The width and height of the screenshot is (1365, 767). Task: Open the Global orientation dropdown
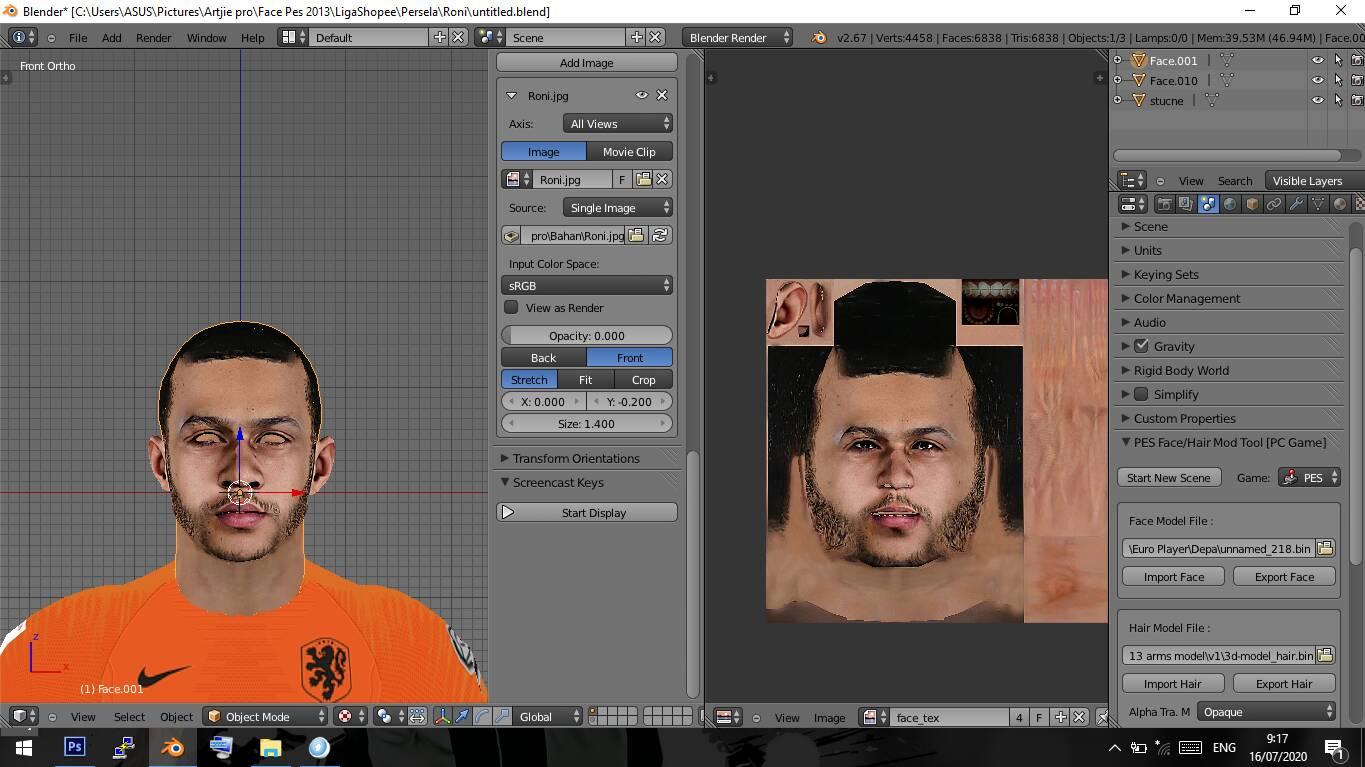548,716
